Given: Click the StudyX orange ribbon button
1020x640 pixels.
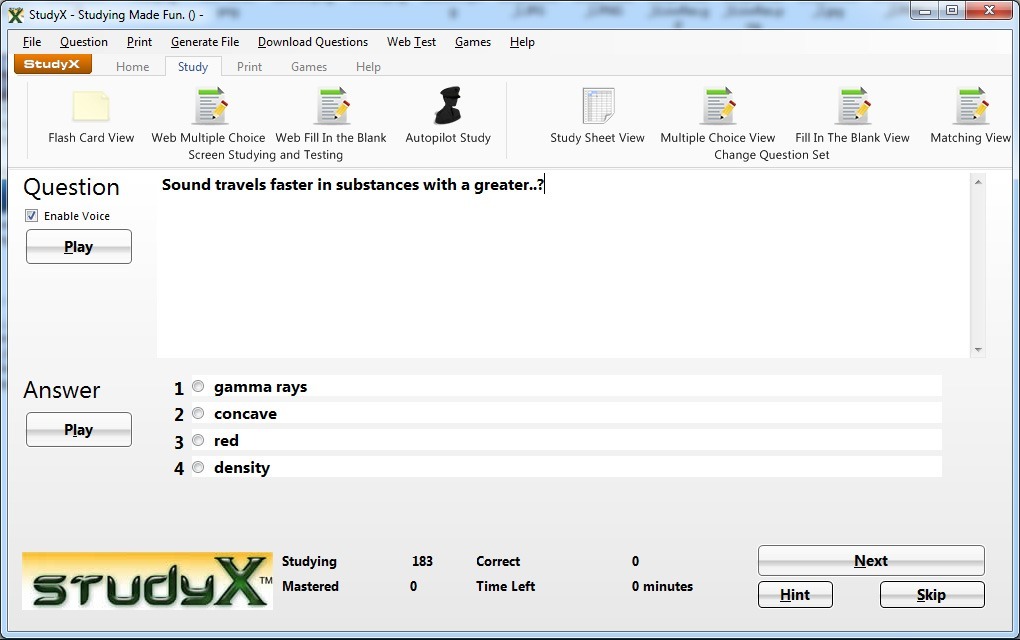Looking at the screenshot, I should point(53,64).
